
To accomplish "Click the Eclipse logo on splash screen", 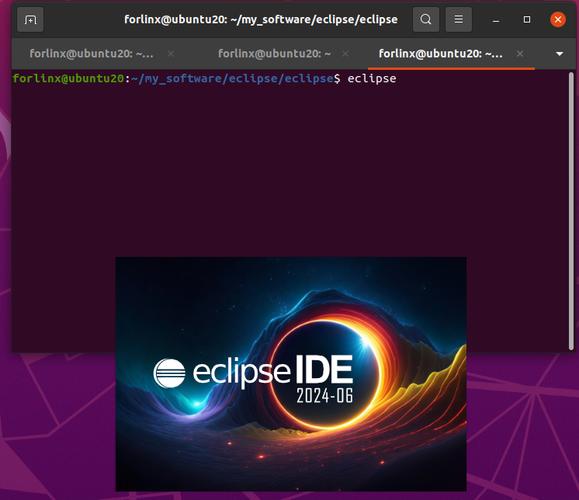I will [x=169, y=373].
